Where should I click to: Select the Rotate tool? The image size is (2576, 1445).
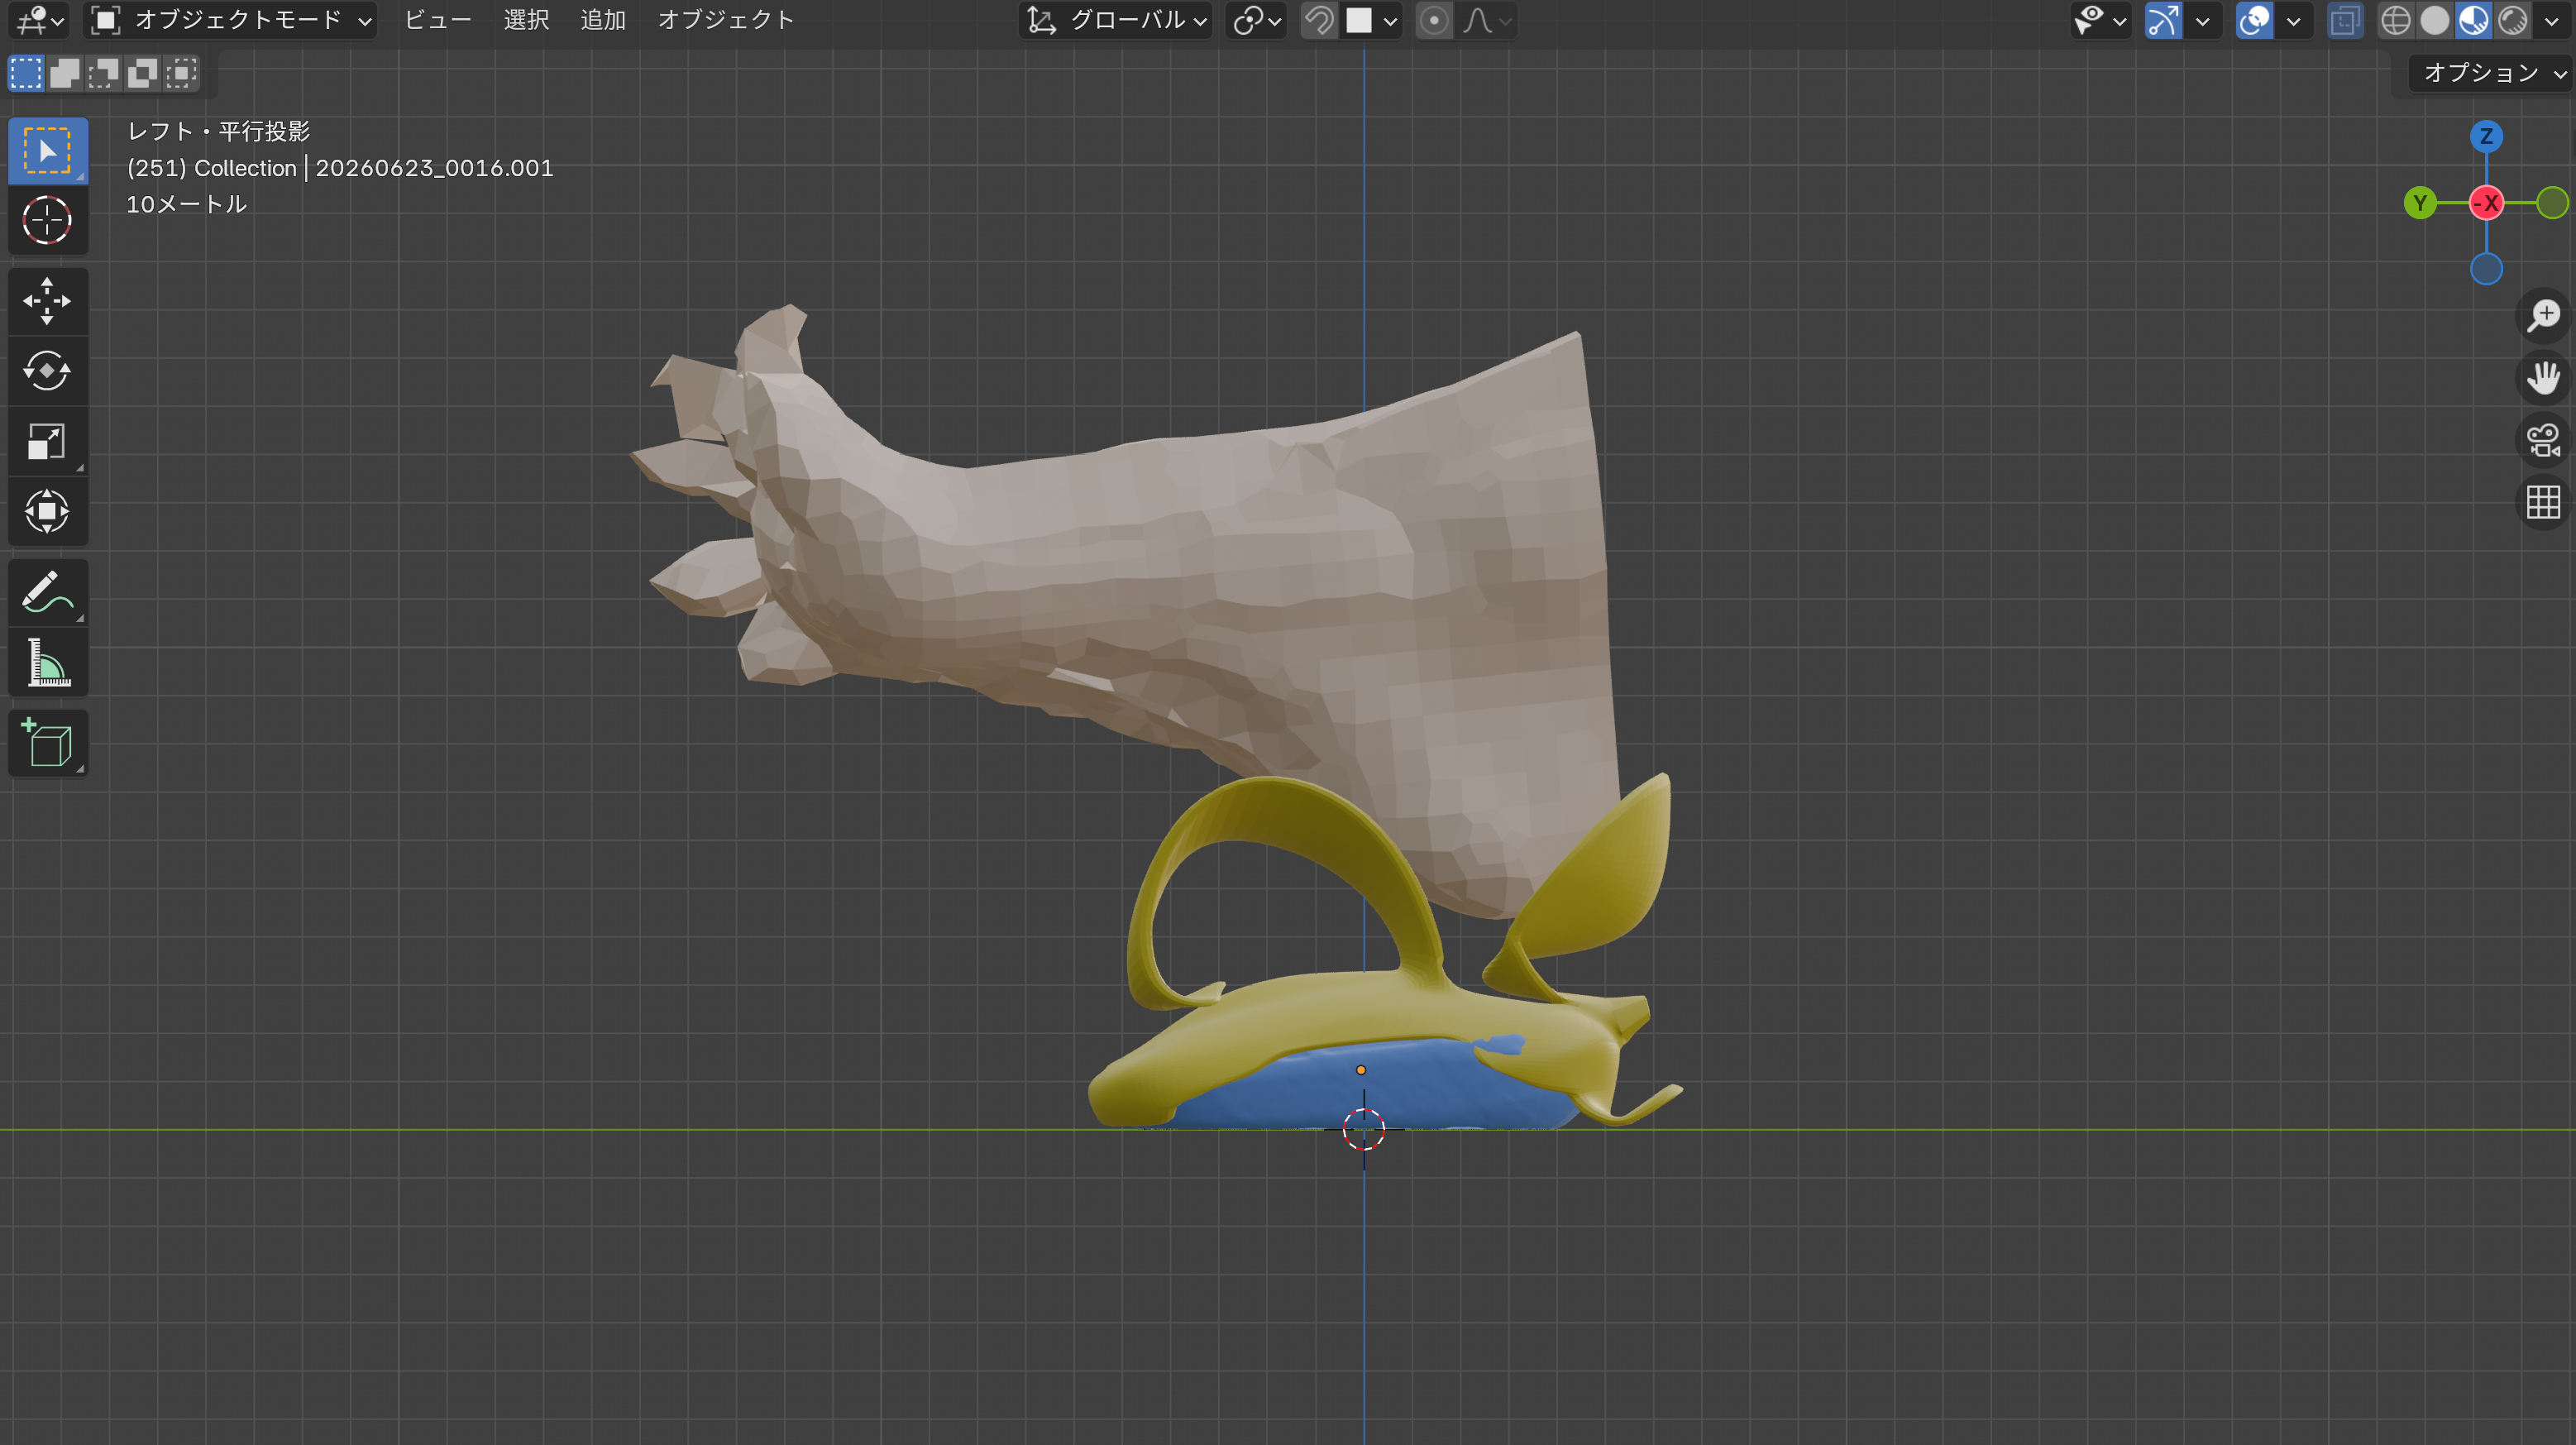[47, 371]
